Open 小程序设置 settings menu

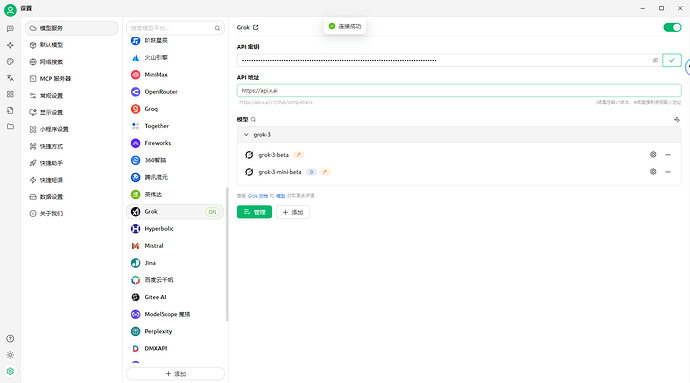coord(72,129)
